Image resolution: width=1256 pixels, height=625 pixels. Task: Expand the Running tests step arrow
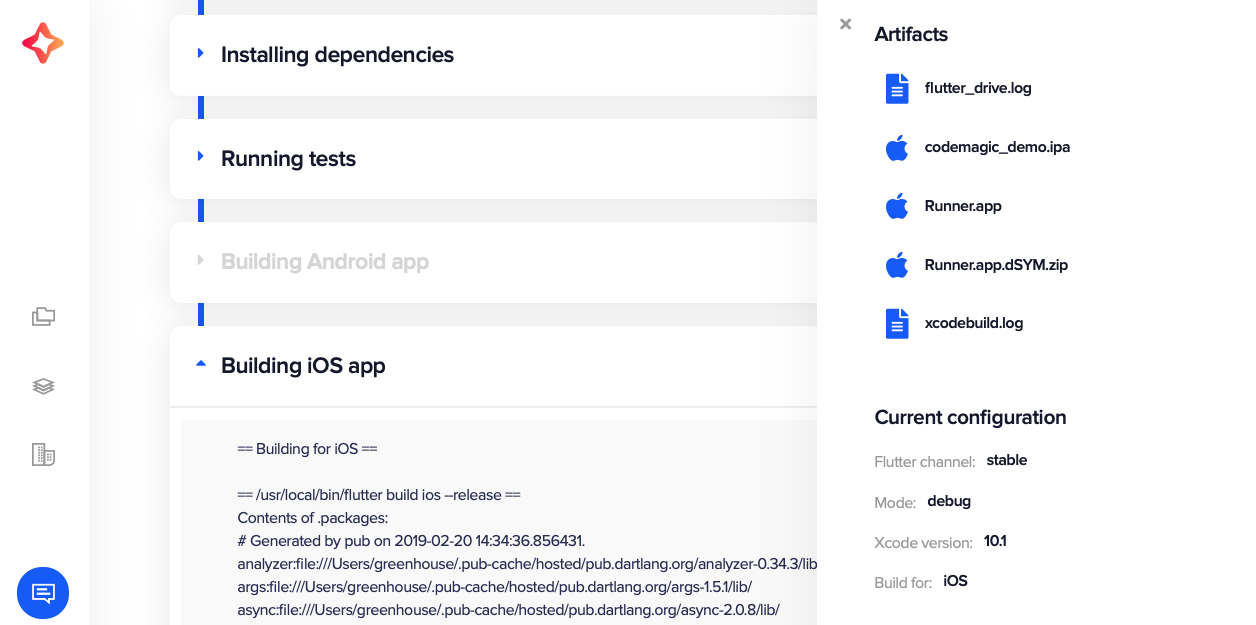pyautogui.click(x=201, y=157)
